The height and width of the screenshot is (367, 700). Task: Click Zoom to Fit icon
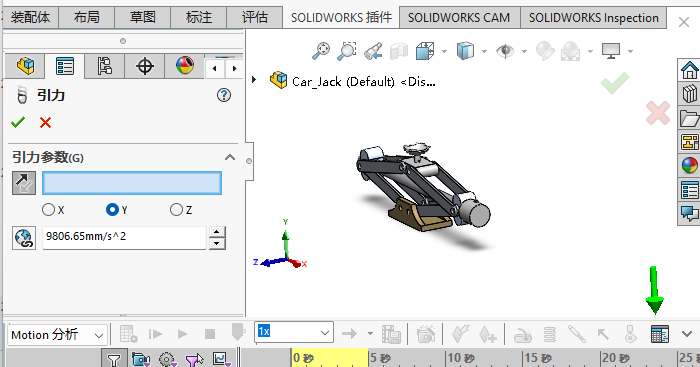click(321, 51)
